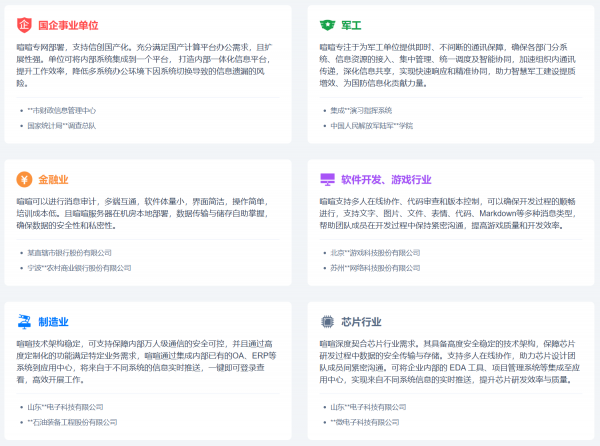Click the 金融业 description paragraph
The image size is (600, 446).
click(x=142, y=213)
